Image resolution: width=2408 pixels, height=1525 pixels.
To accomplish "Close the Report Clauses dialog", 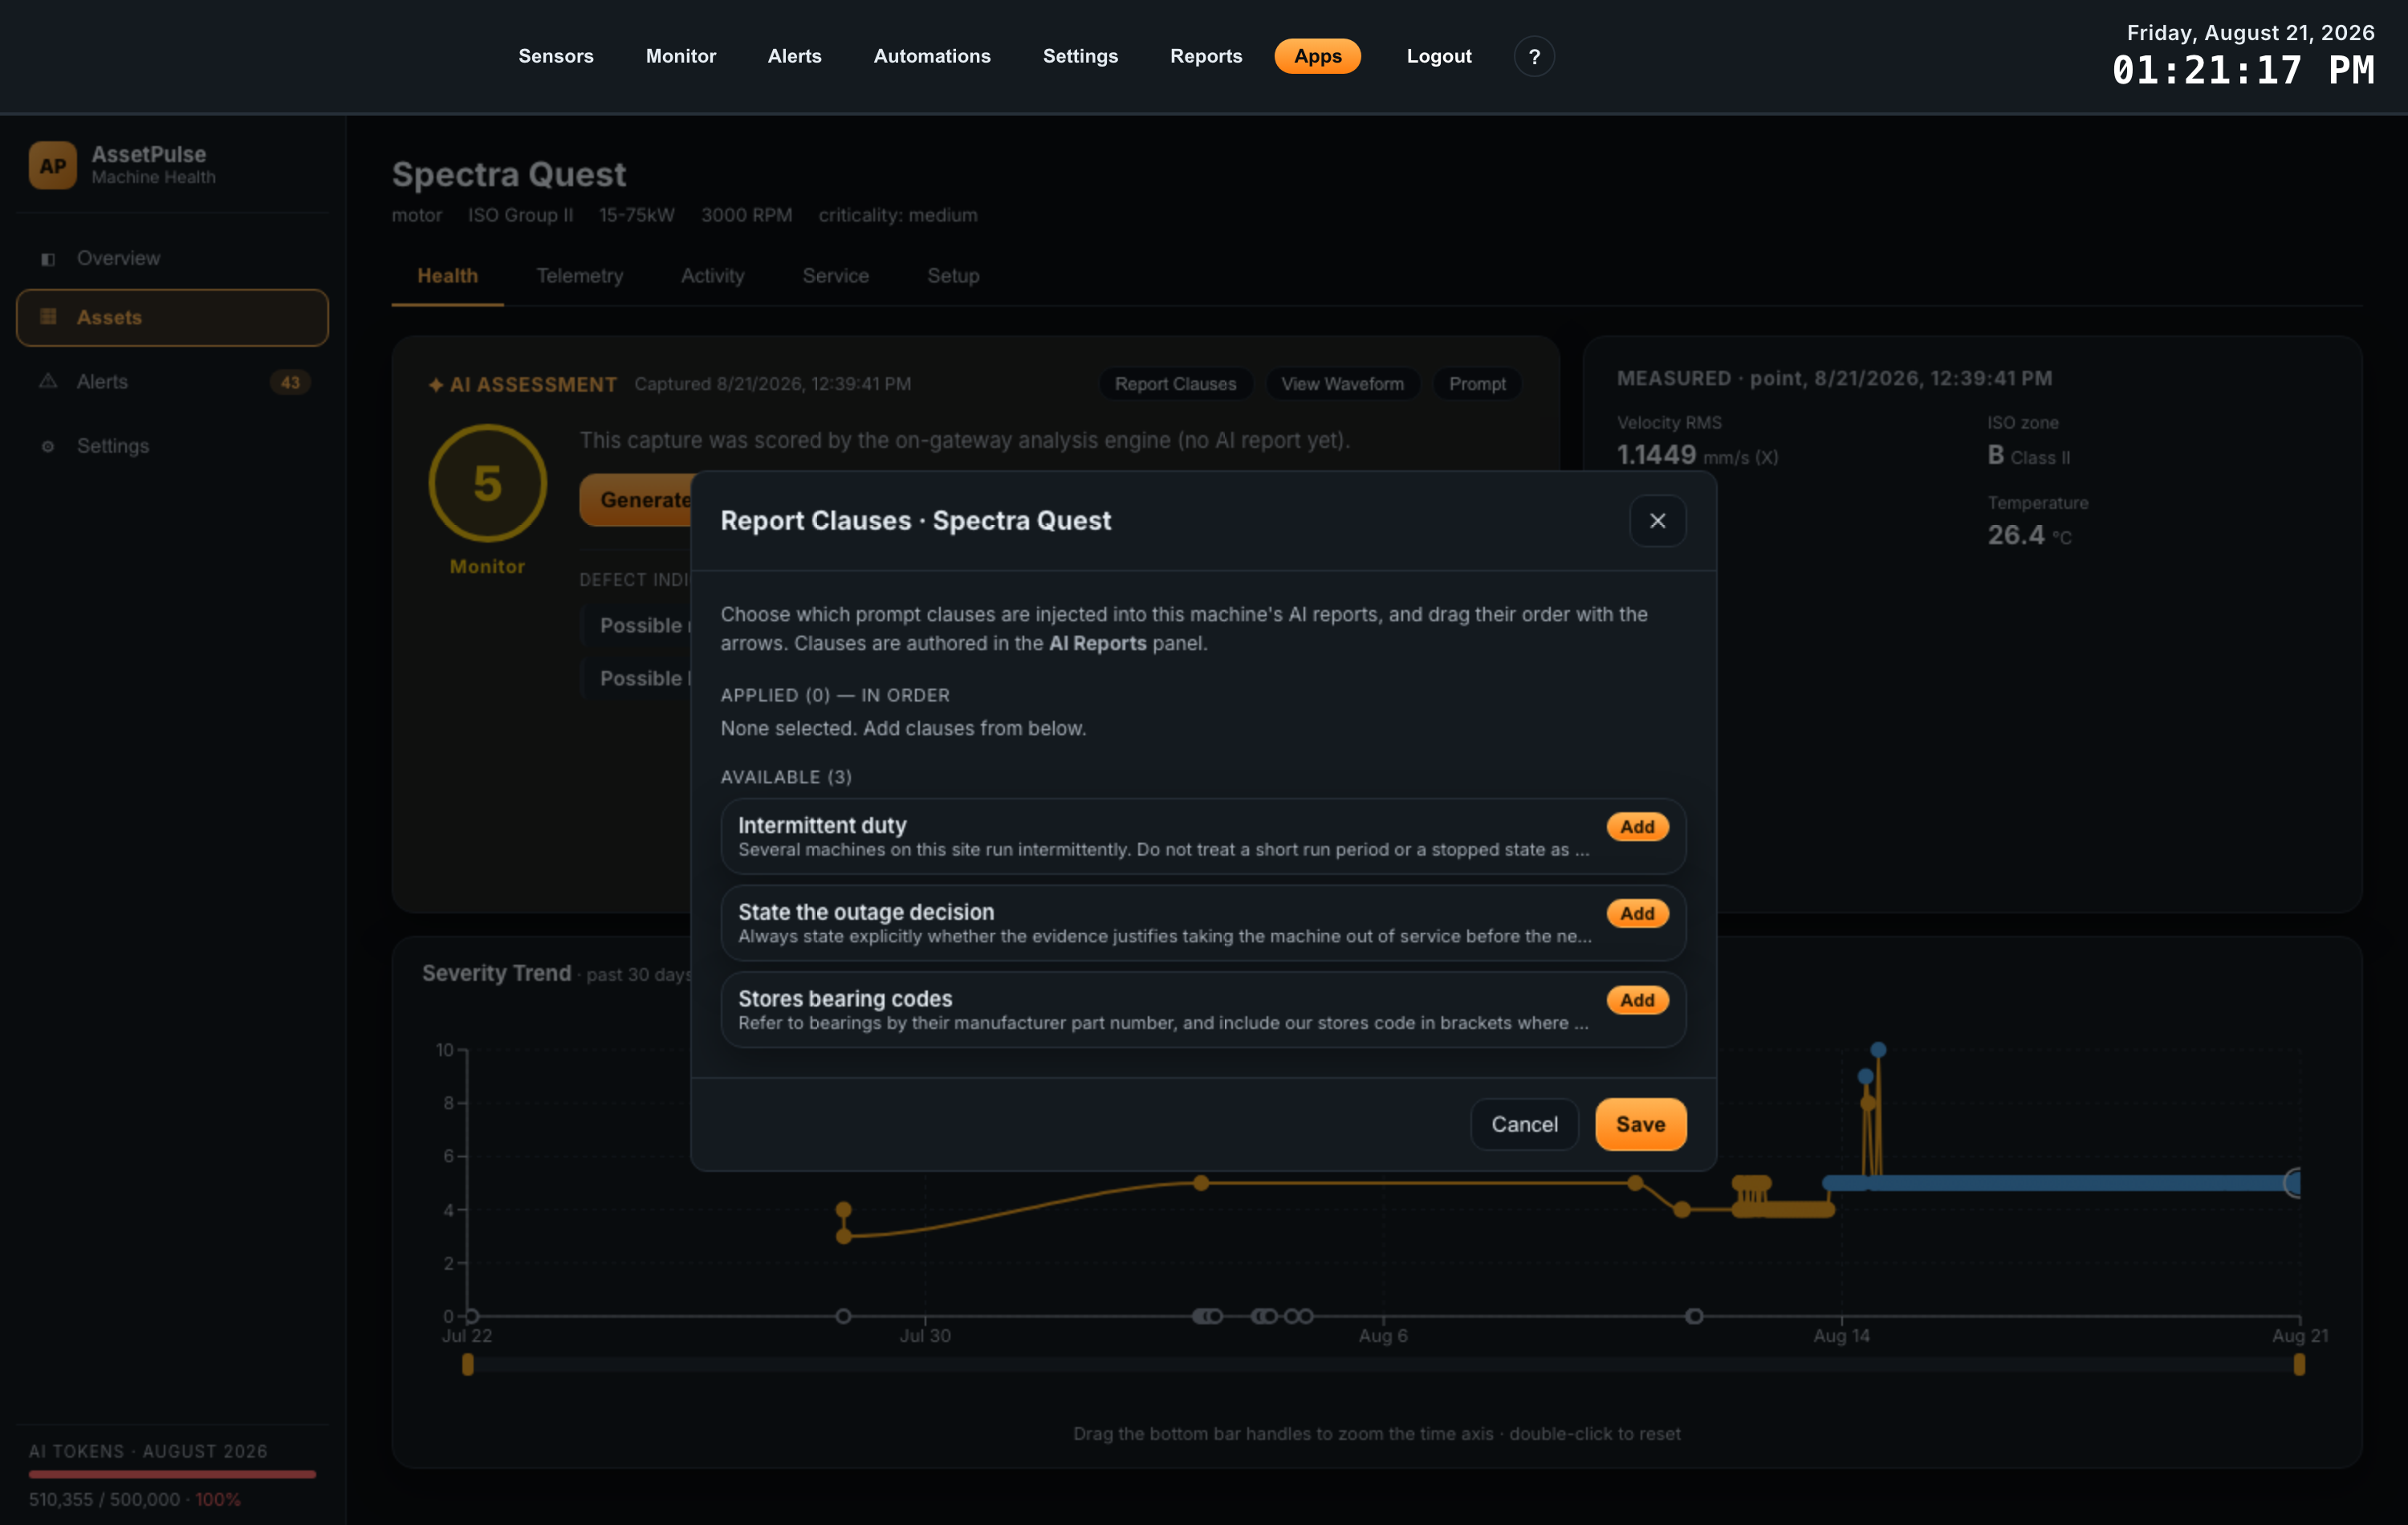I will click(1657, 521).
